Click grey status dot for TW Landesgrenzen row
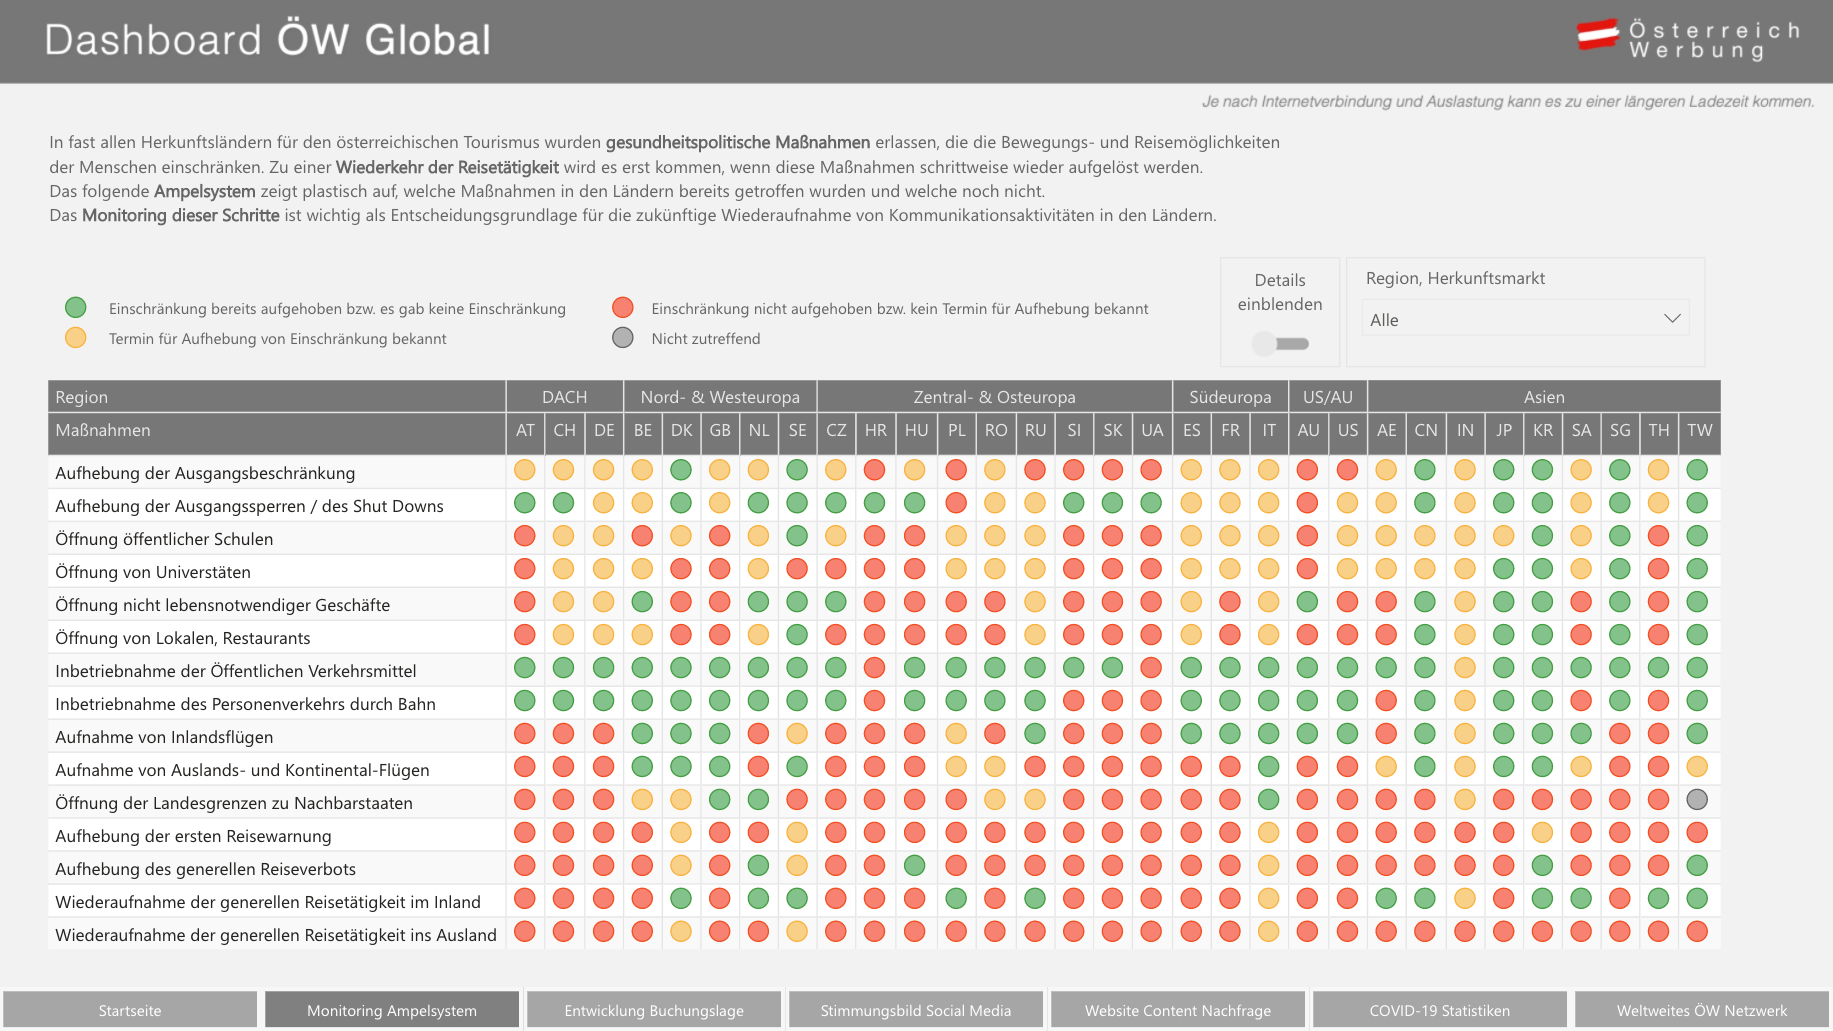Image resolution: width=1833 pixels, height=1031 pixels. pyautogui.click(x=1697, y=799)
